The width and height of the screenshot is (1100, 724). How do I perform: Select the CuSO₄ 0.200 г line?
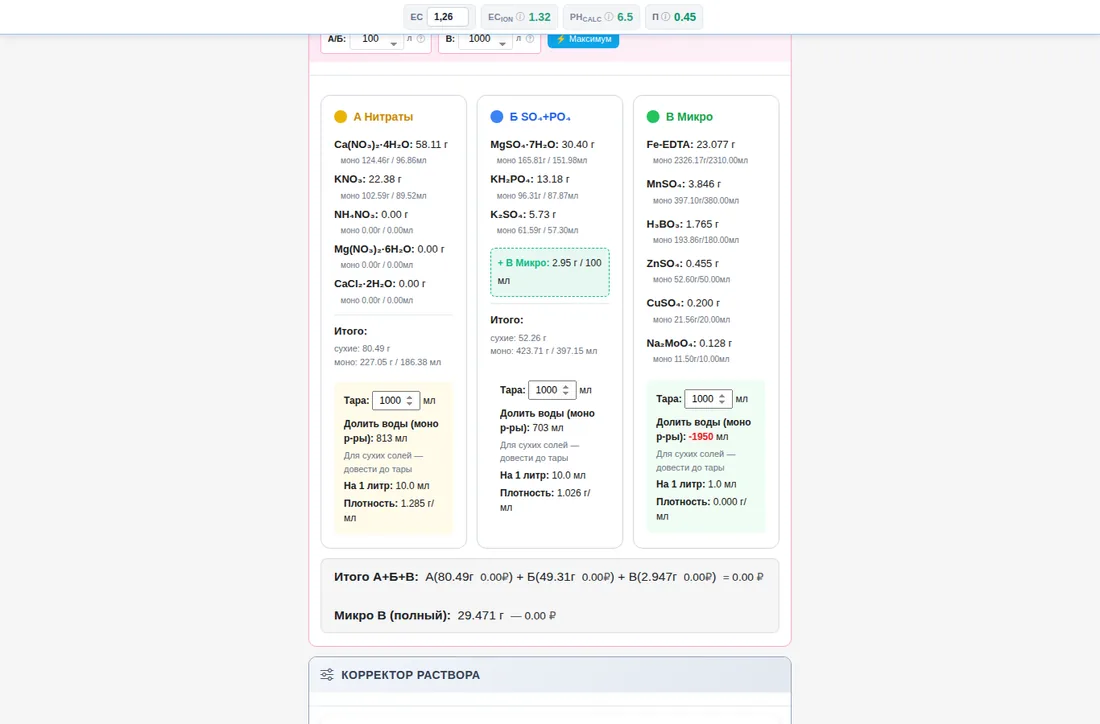coord(683,303)
